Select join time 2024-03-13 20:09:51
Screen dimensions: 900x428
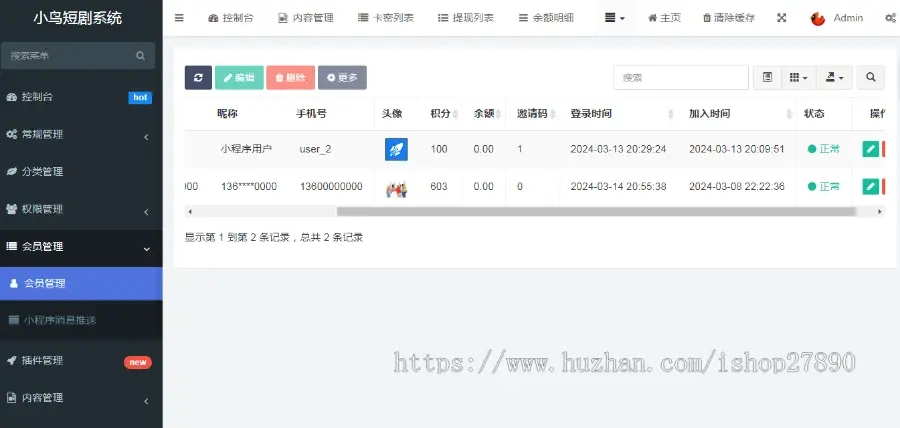(736, 149)
